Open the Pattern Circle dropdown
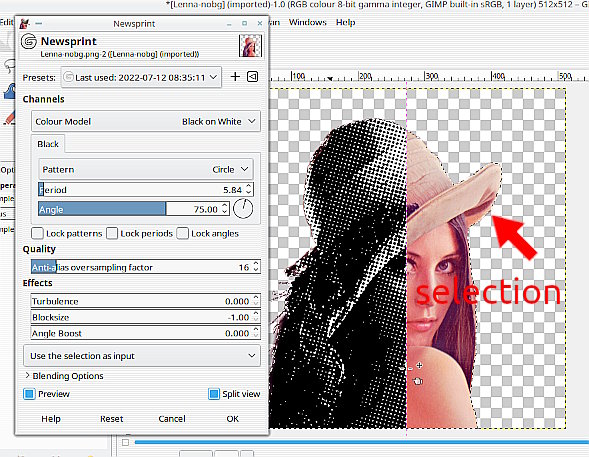 [146, 169]
